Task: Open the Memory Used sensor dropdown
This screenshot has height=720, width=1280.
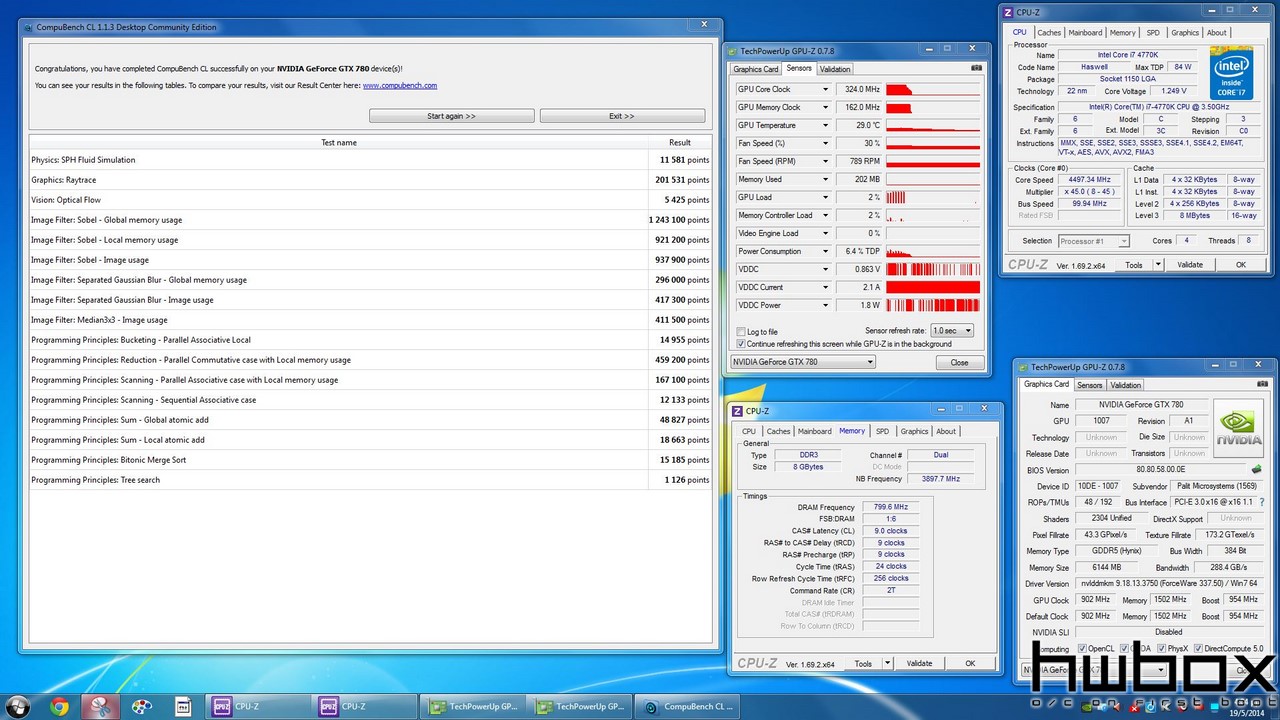Action: click(826, 179)
